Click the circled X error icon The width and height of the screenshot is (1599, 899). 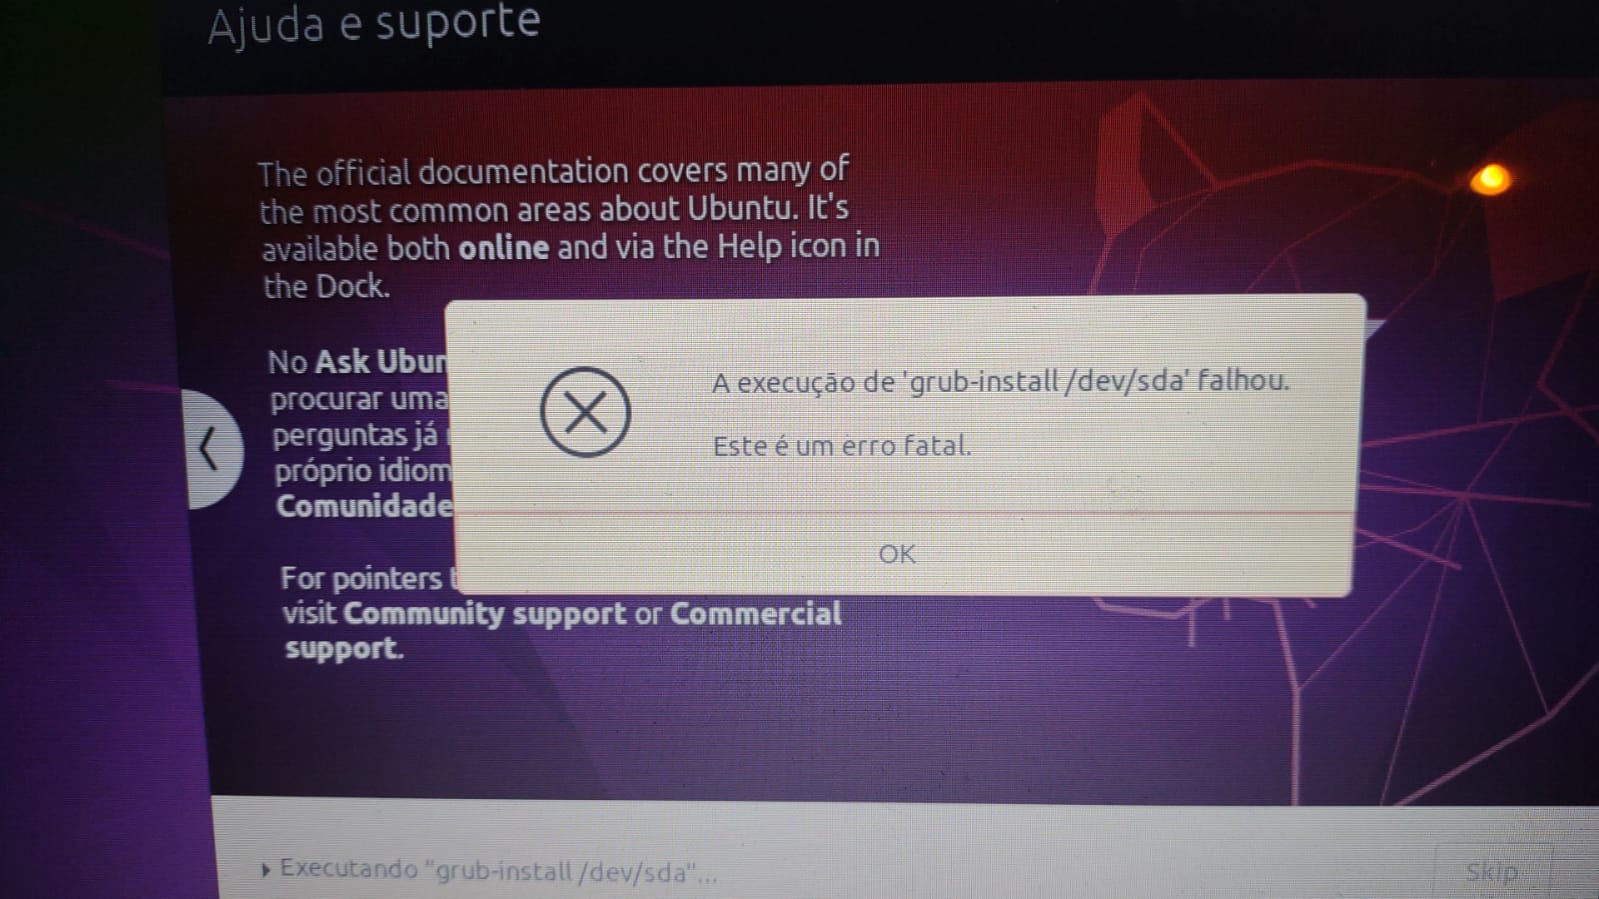coord(585,412)
